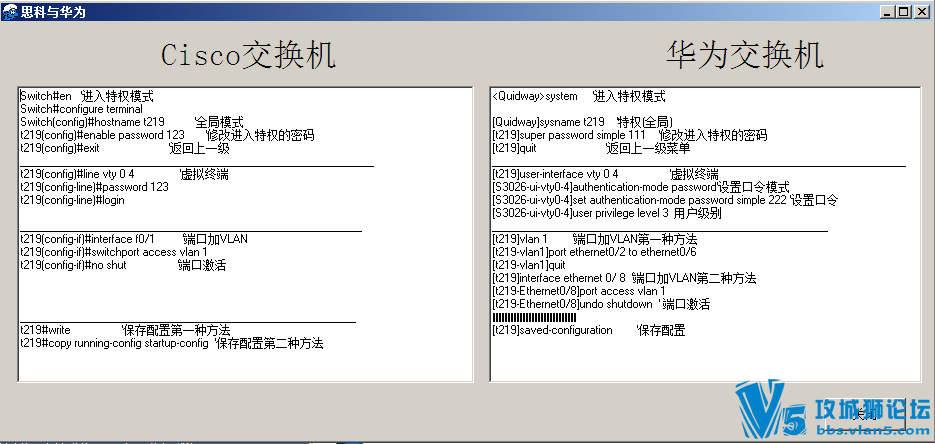Click the line "[t219-vlan1]quit"

(529, 265)
